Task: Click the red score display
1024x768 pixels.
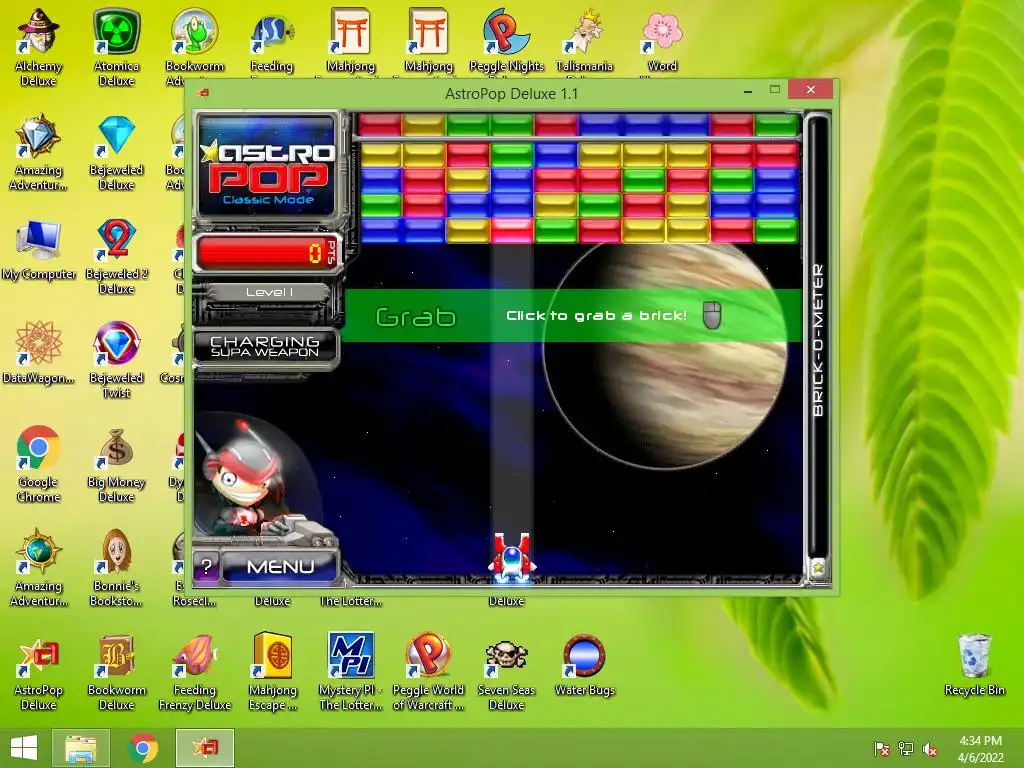Action: tap(268, 253)
